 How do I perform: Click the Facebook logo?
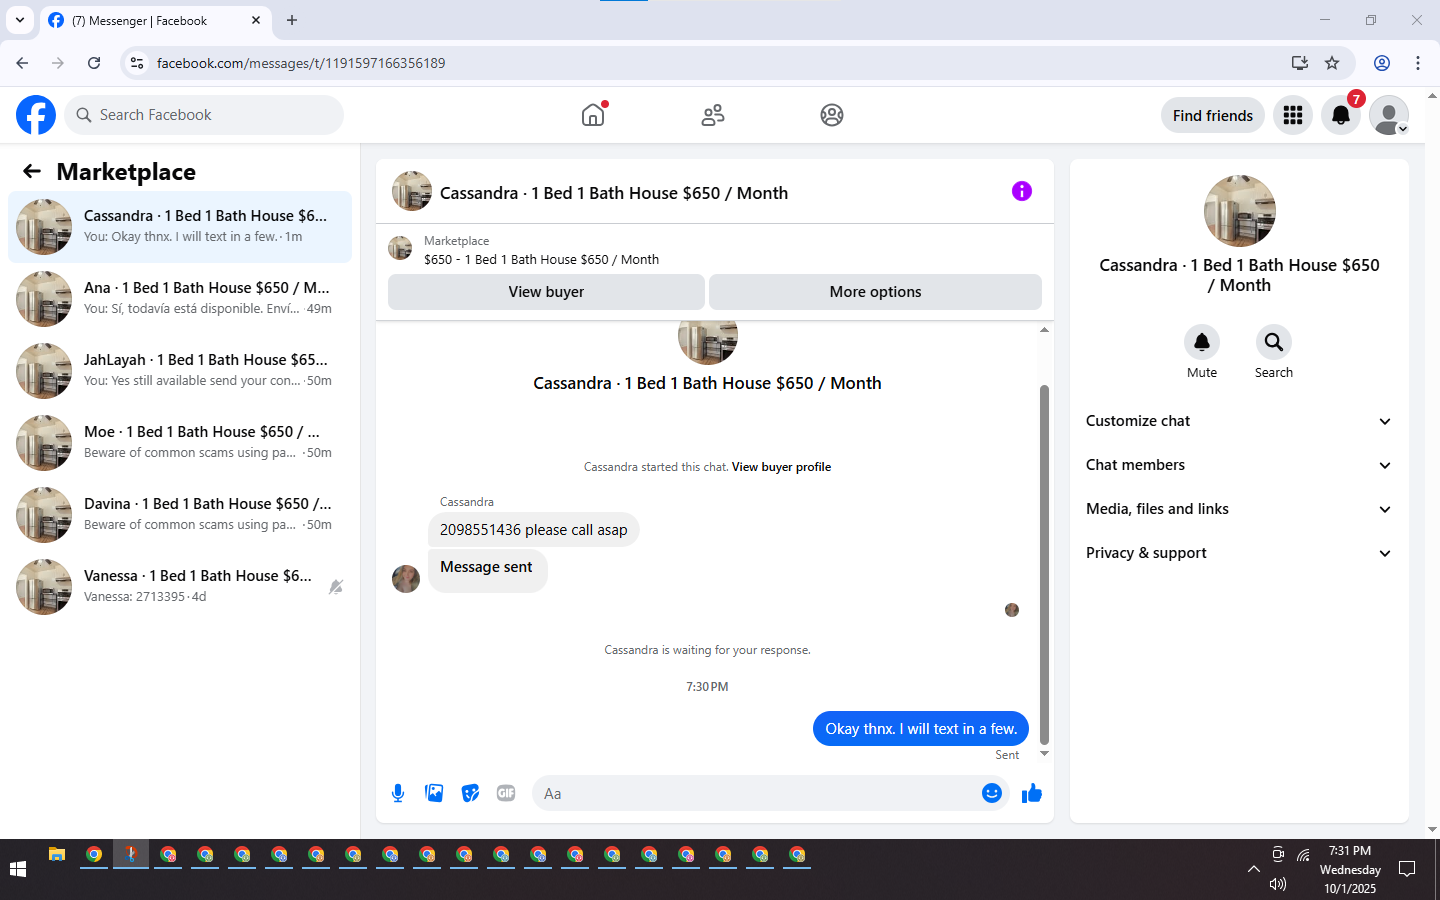pyautogui.click(x=36, y=115)
